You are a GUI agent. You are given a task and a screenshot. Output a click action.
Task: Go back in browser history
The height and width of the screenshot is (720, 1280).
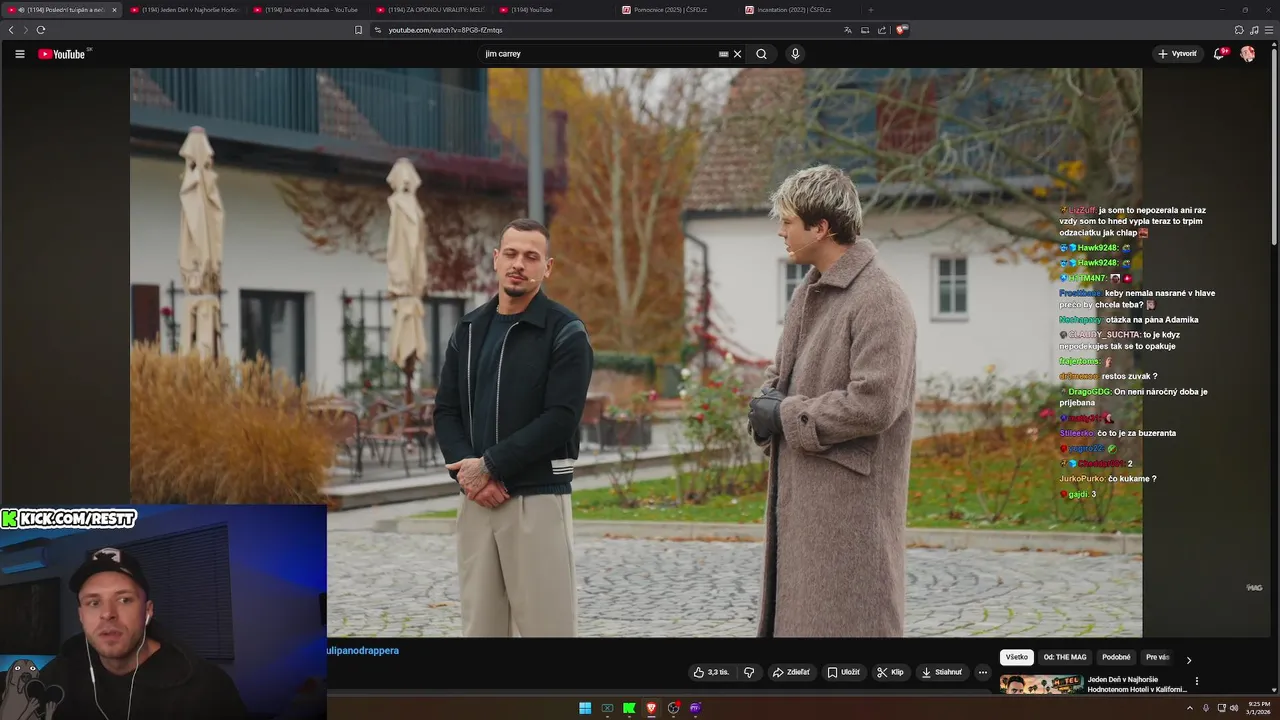(11, 30)
